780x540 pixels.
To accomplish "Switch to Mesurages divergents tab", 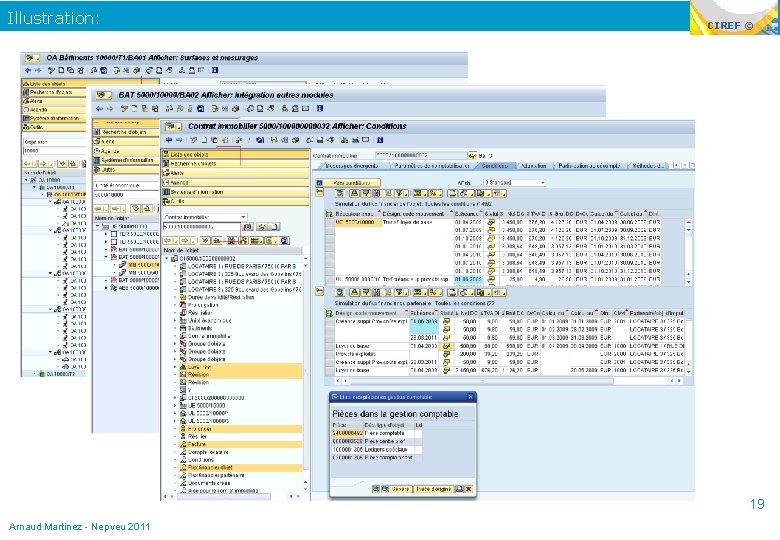I will click(x=351, y=166).
